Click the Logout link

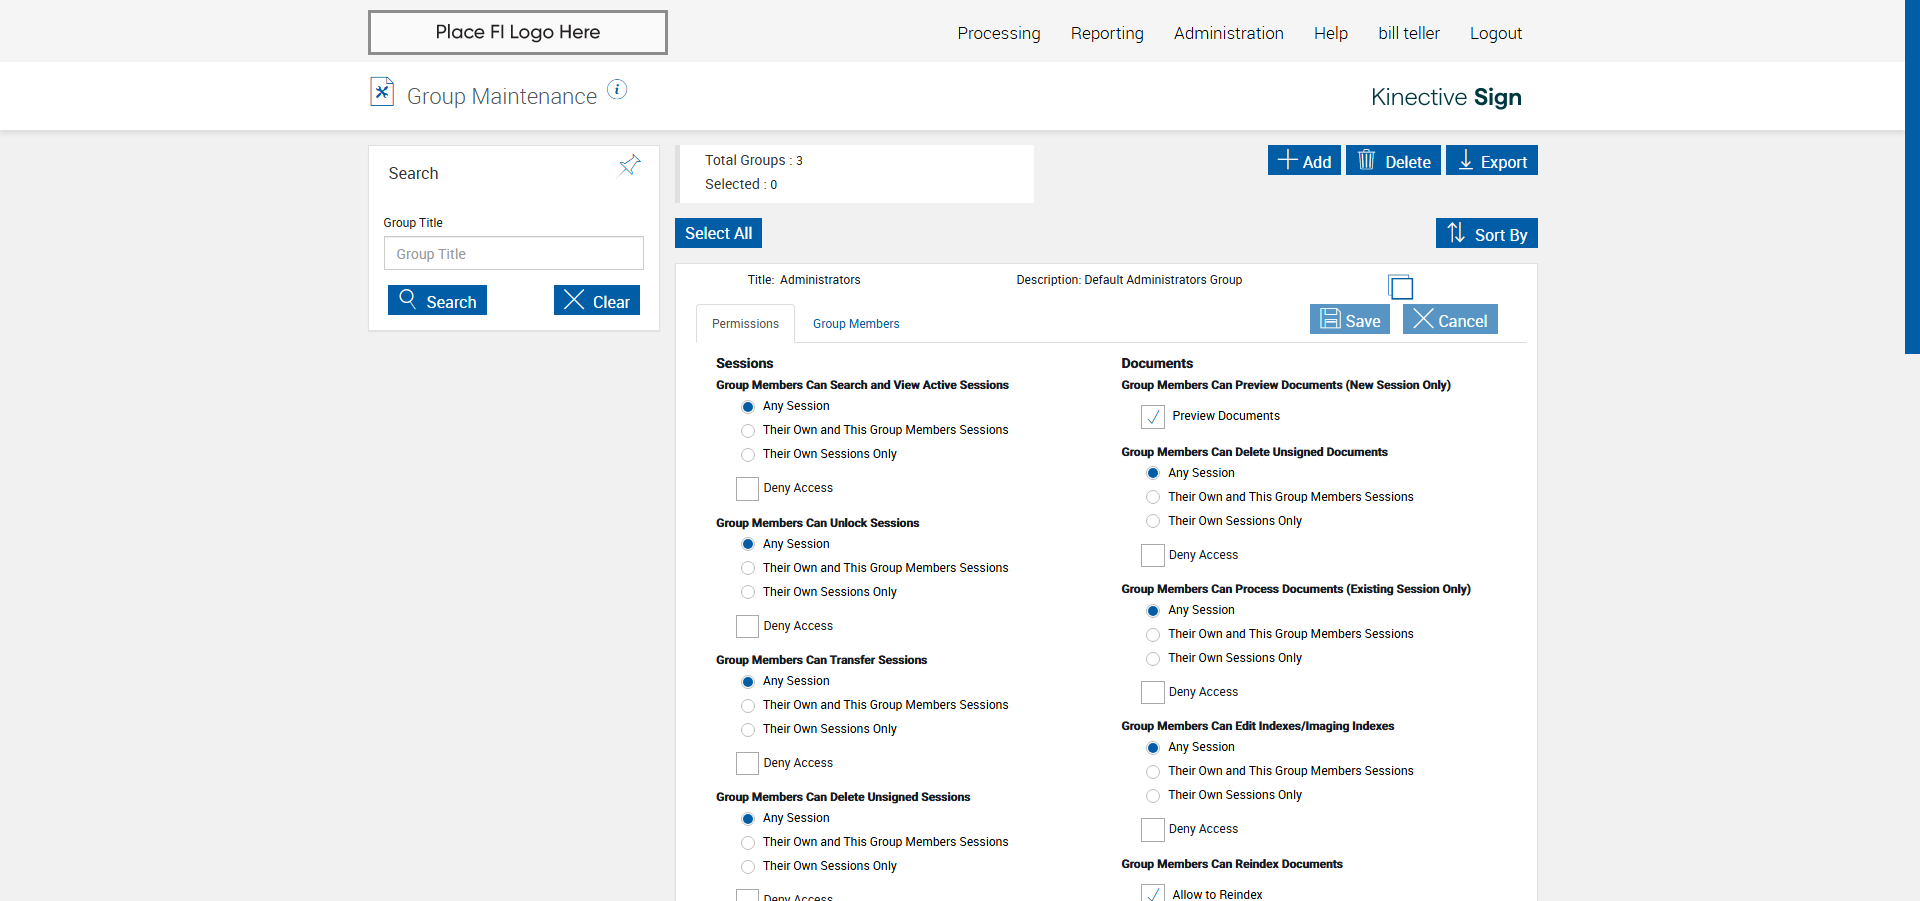pyautogui.click(x=1495, y=33)
